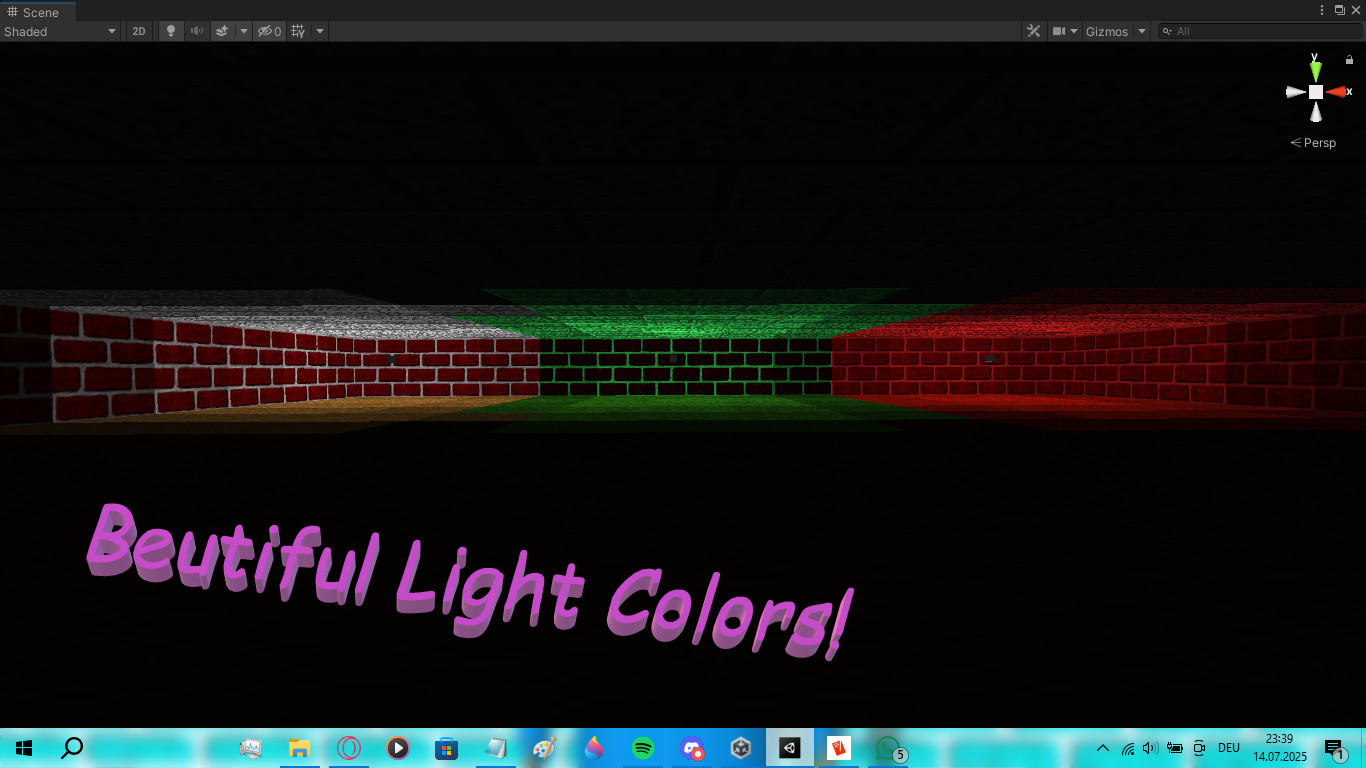The image size is (1366, 768).
Task: Toggle scene lighting with the bulb icon
Action: pos(170,31)
